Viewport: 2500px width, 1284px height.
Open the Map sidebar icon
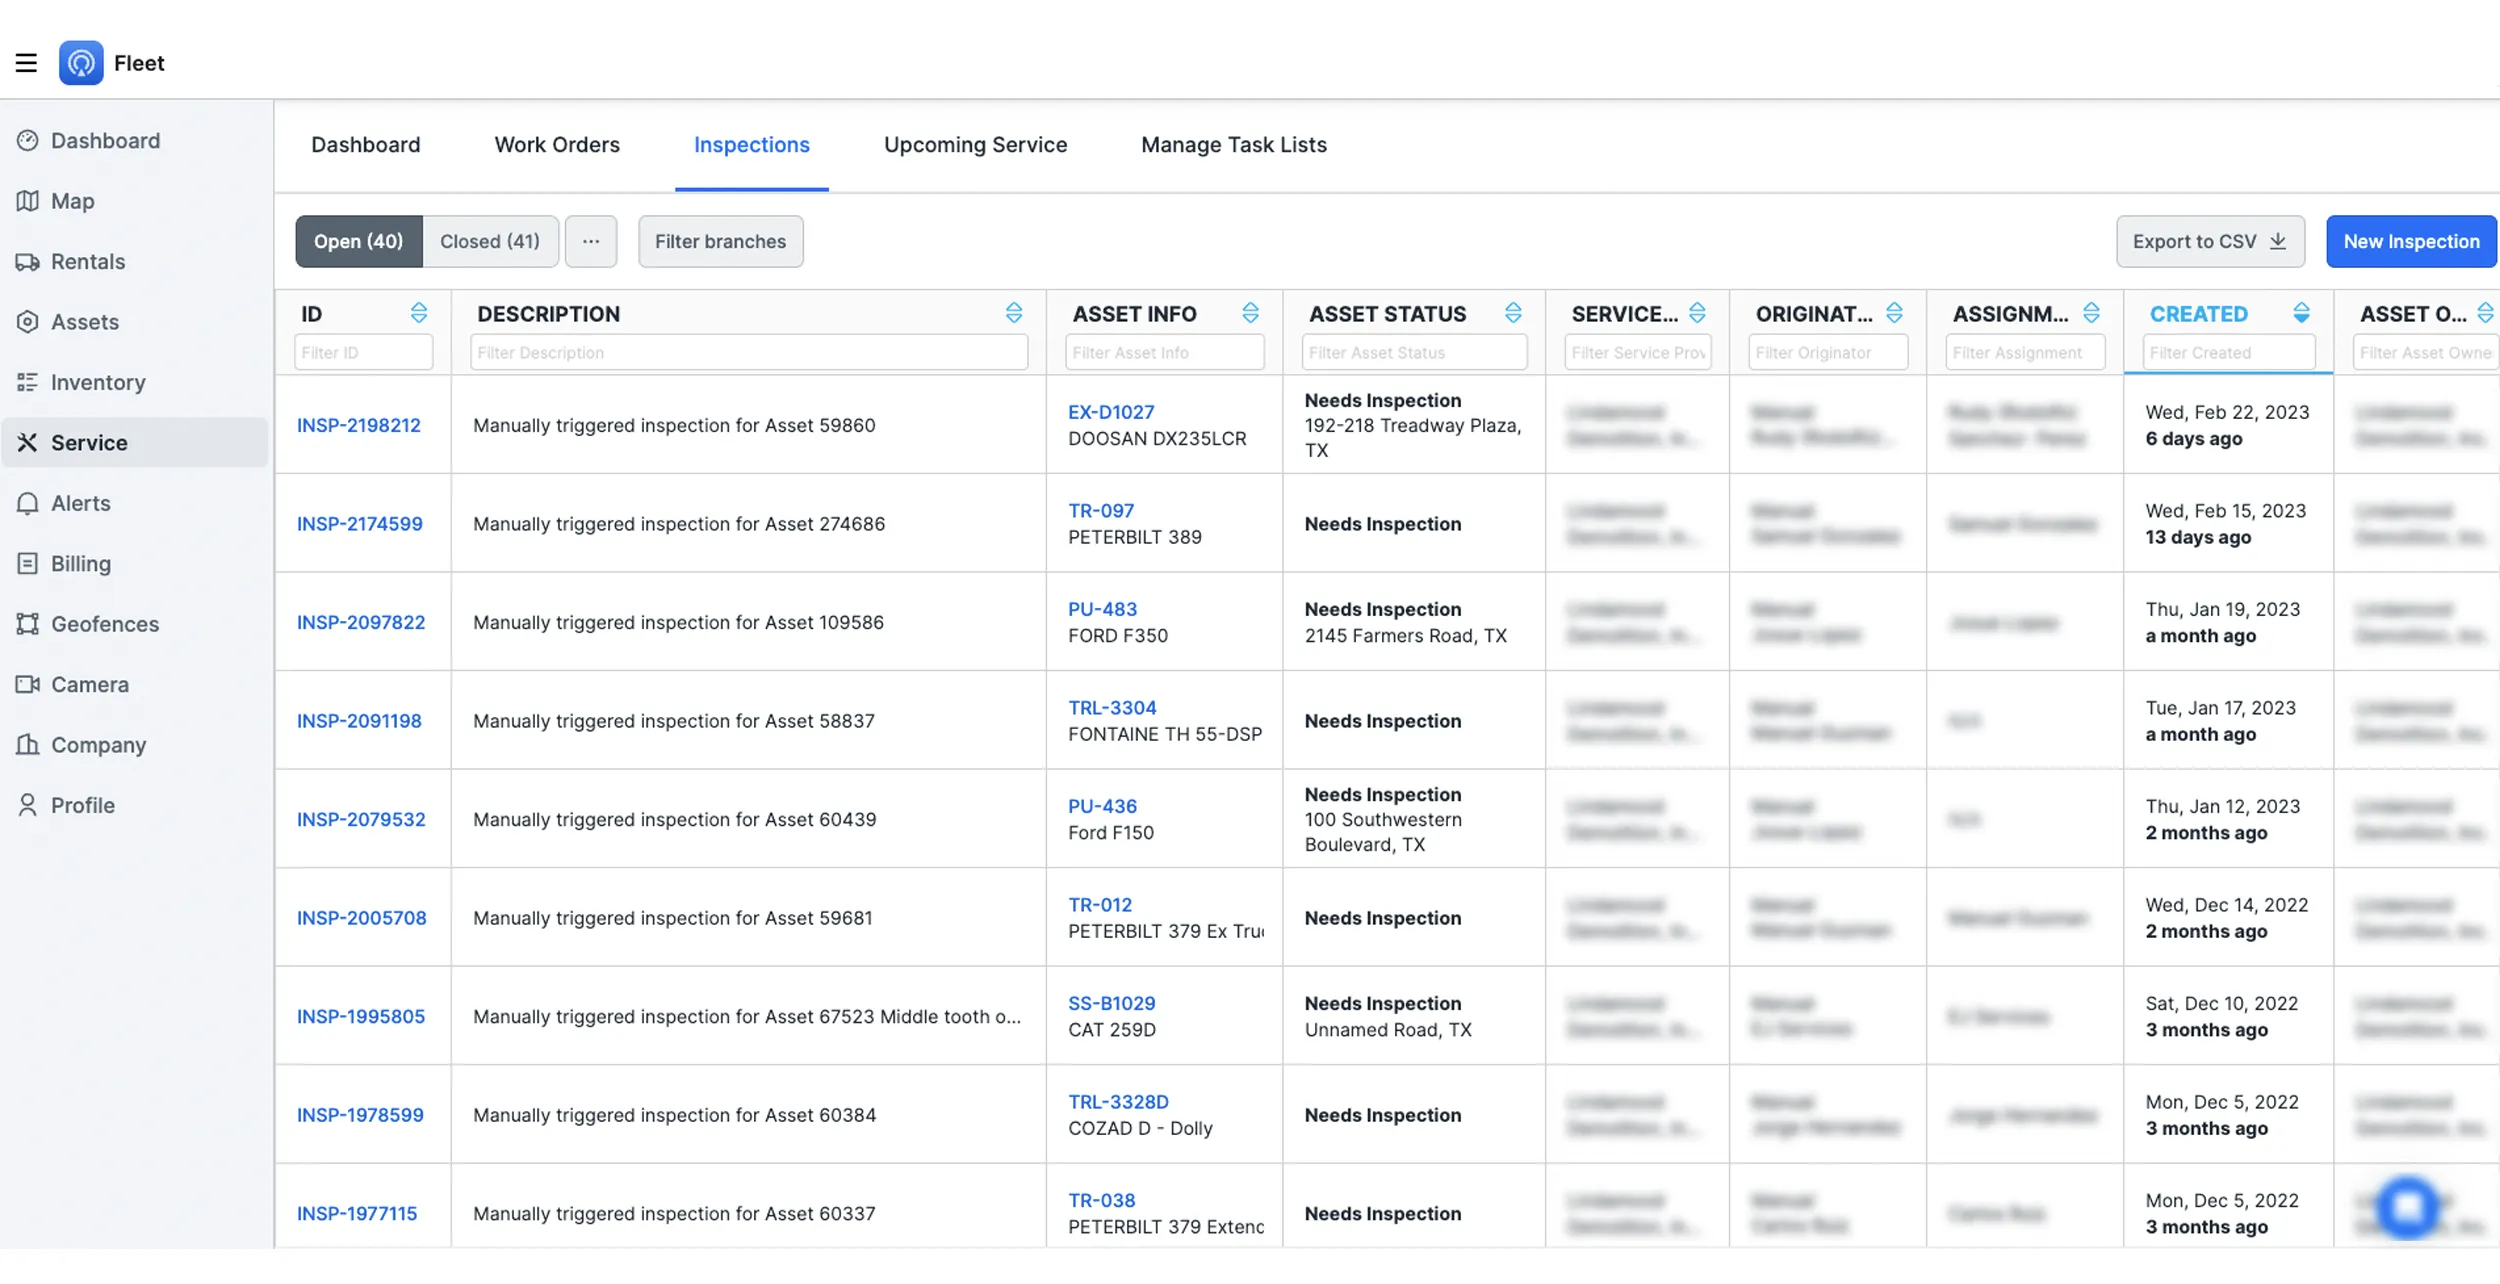(x=27, y=201)
